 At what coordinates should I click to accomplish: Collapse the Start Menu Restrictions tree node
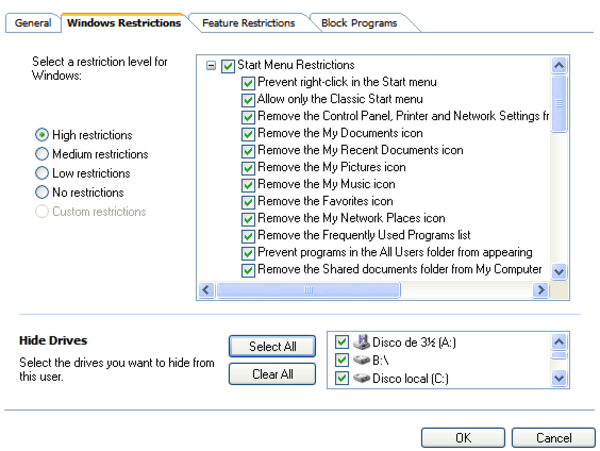point(211,66)
